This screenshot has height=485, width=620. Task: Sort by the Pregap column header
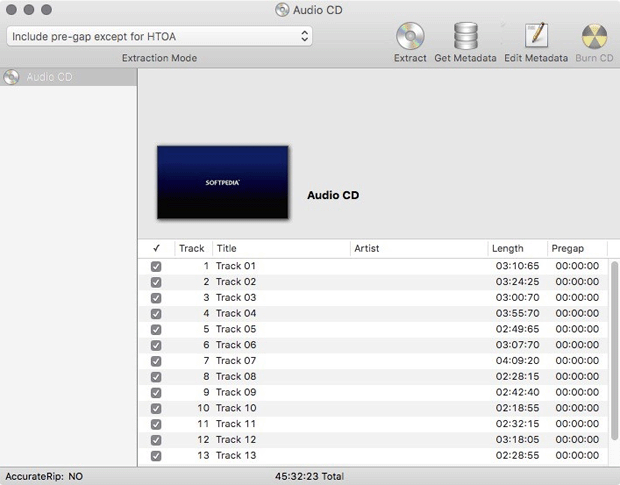point(577,249)
